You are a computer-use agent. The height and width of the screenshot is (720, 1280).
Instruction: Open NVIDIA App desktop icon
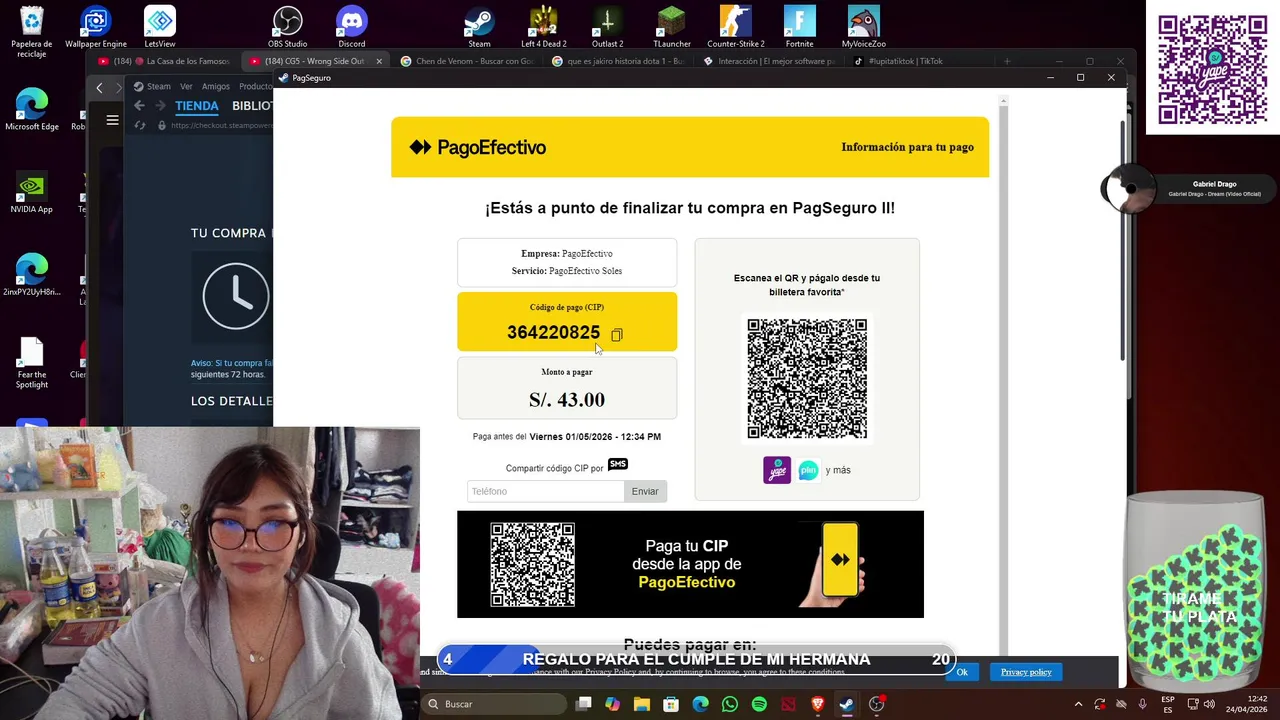pos(32,192)
